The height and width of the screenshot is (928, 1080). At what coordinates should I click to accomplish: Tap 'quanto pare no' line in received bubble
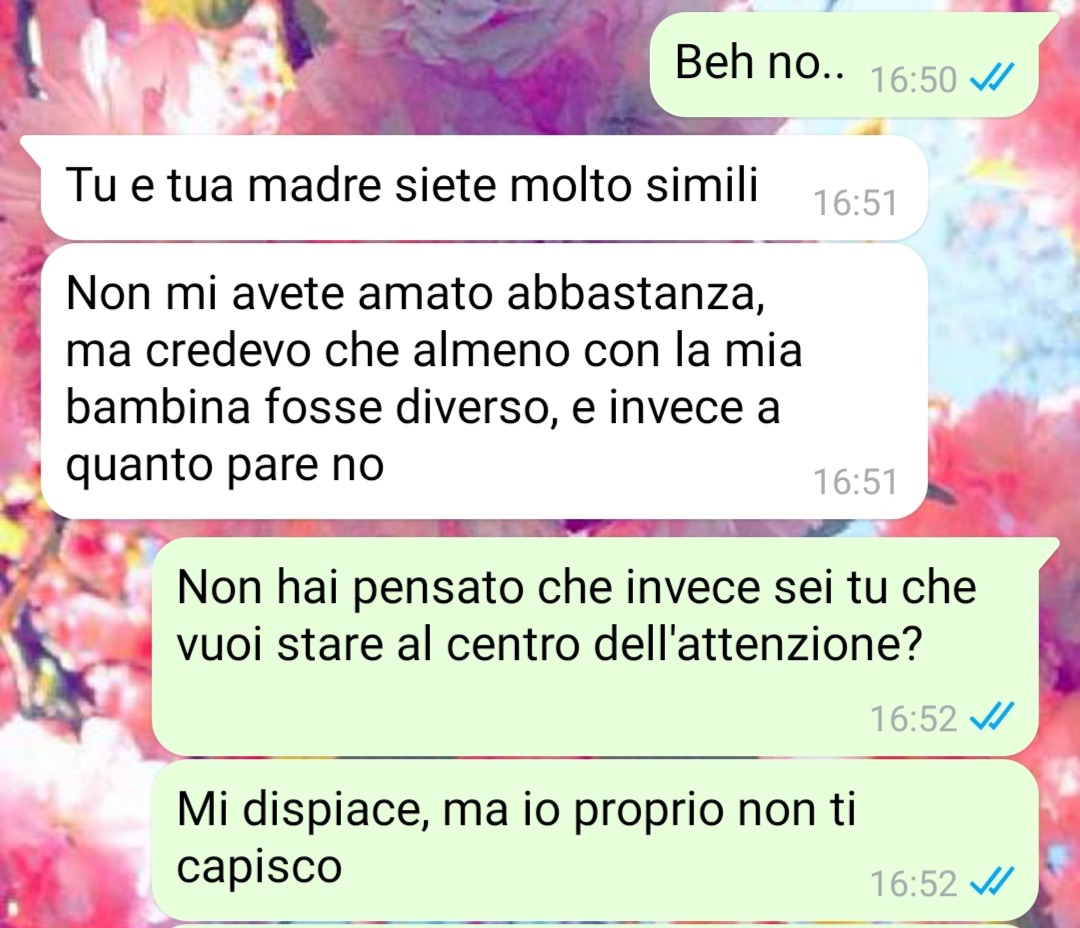tap(225, 466)
